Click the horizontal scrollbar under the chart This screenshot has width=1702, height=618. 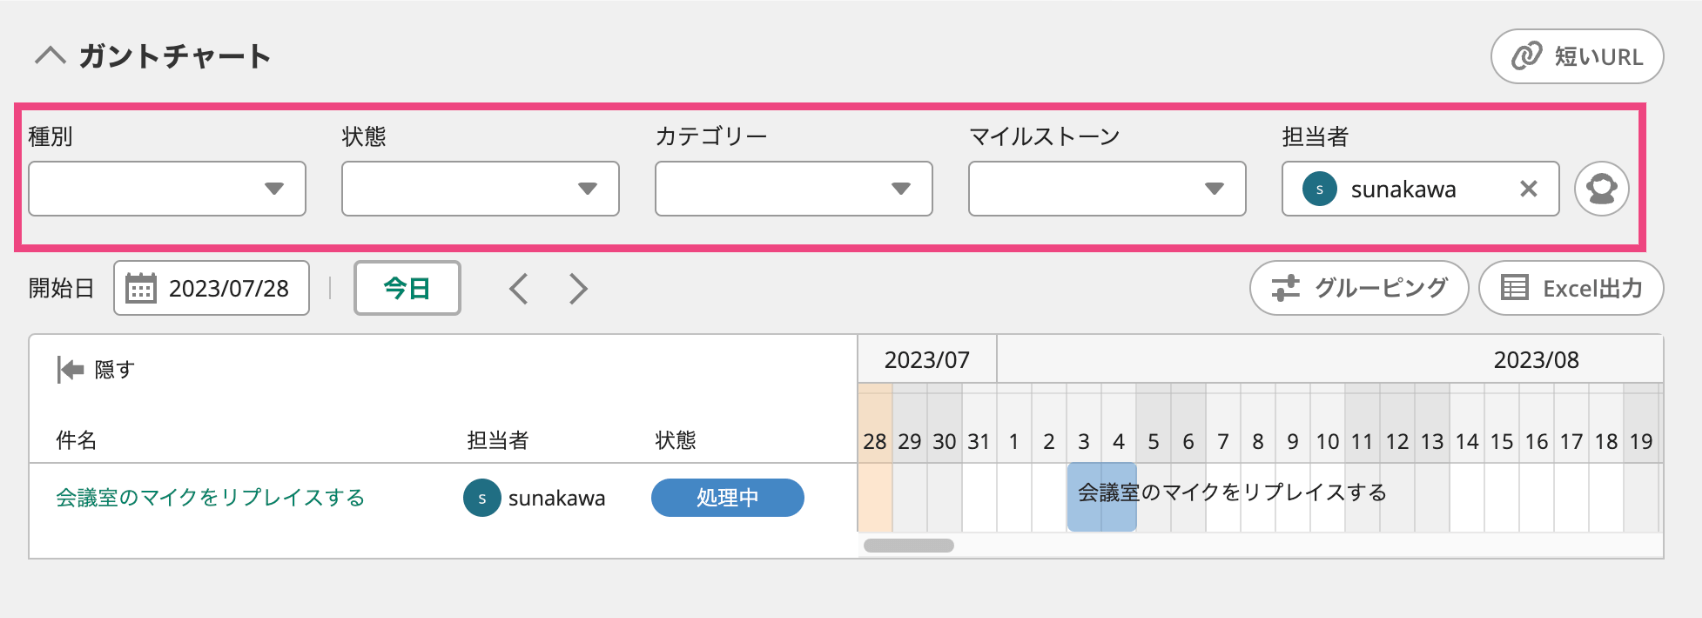pyautogui.click(x=908, y=546)
